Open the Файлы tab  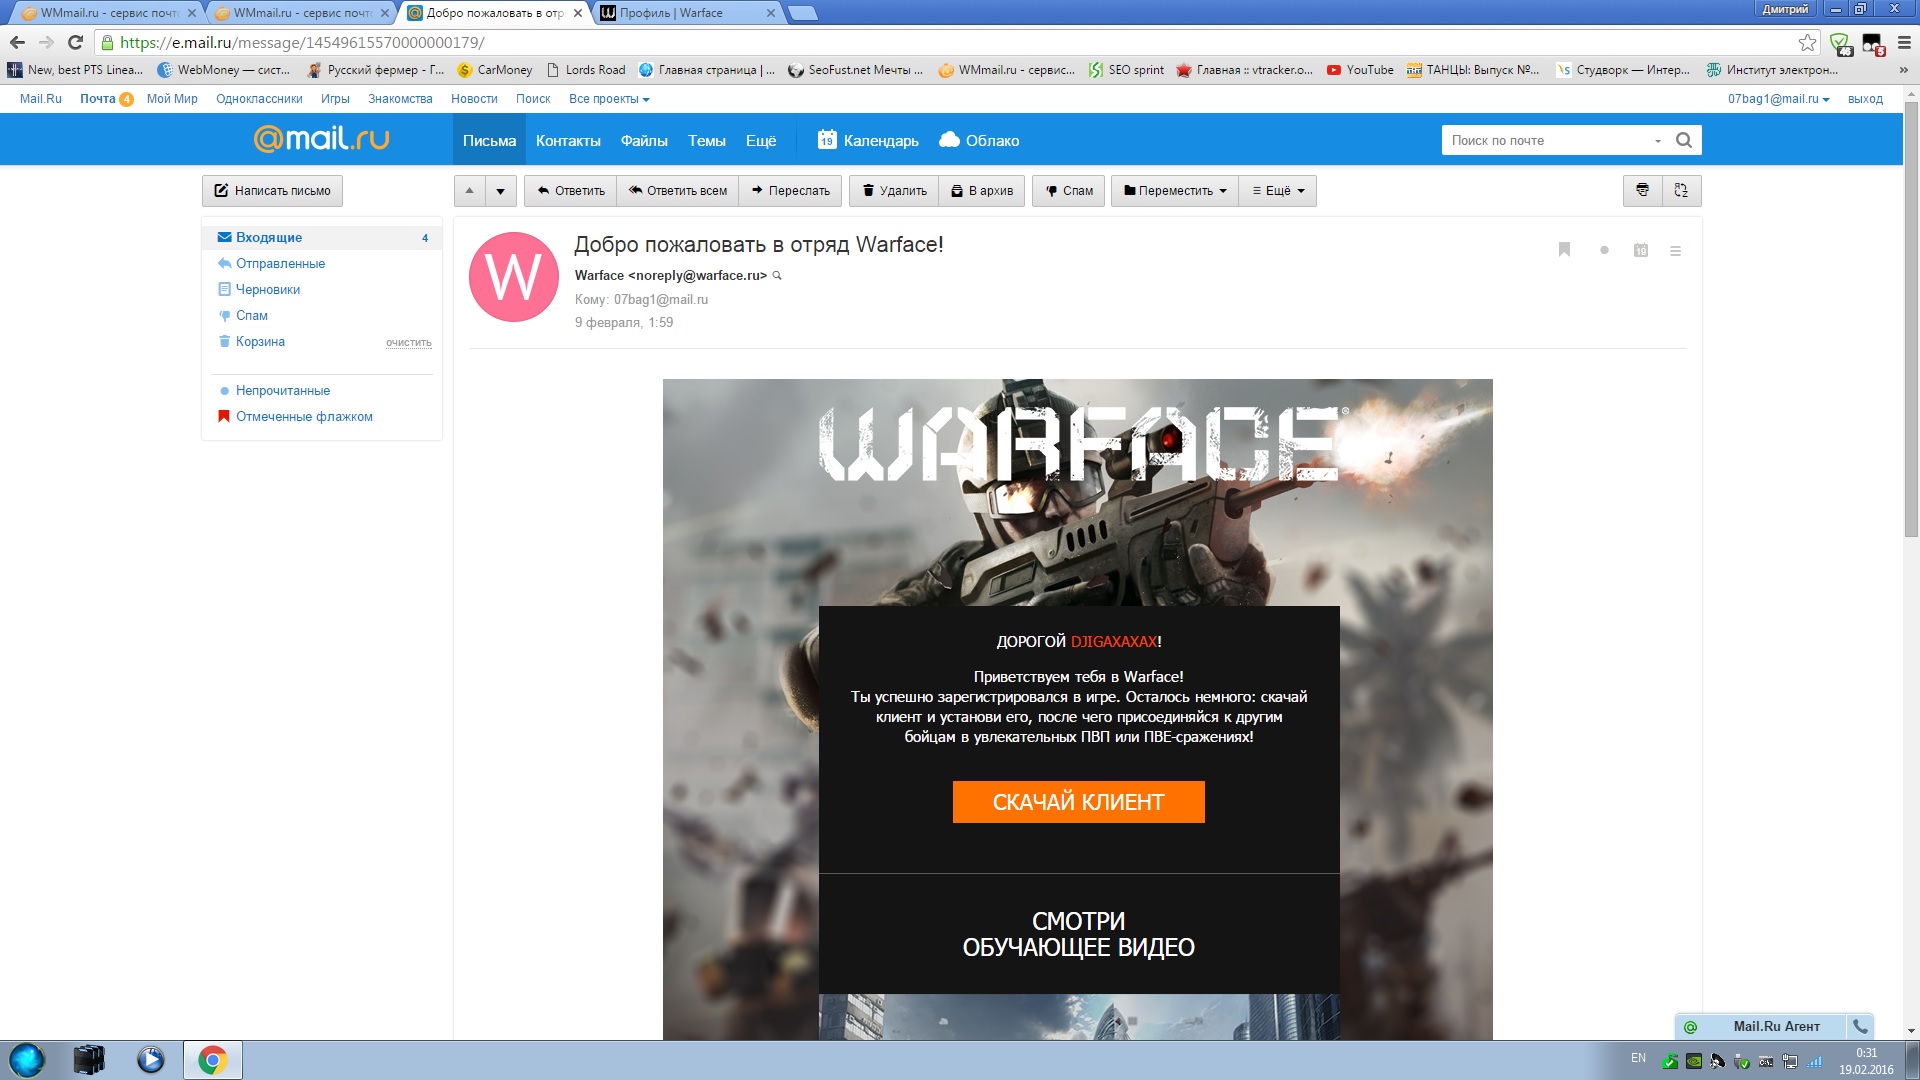pos(644,140)
